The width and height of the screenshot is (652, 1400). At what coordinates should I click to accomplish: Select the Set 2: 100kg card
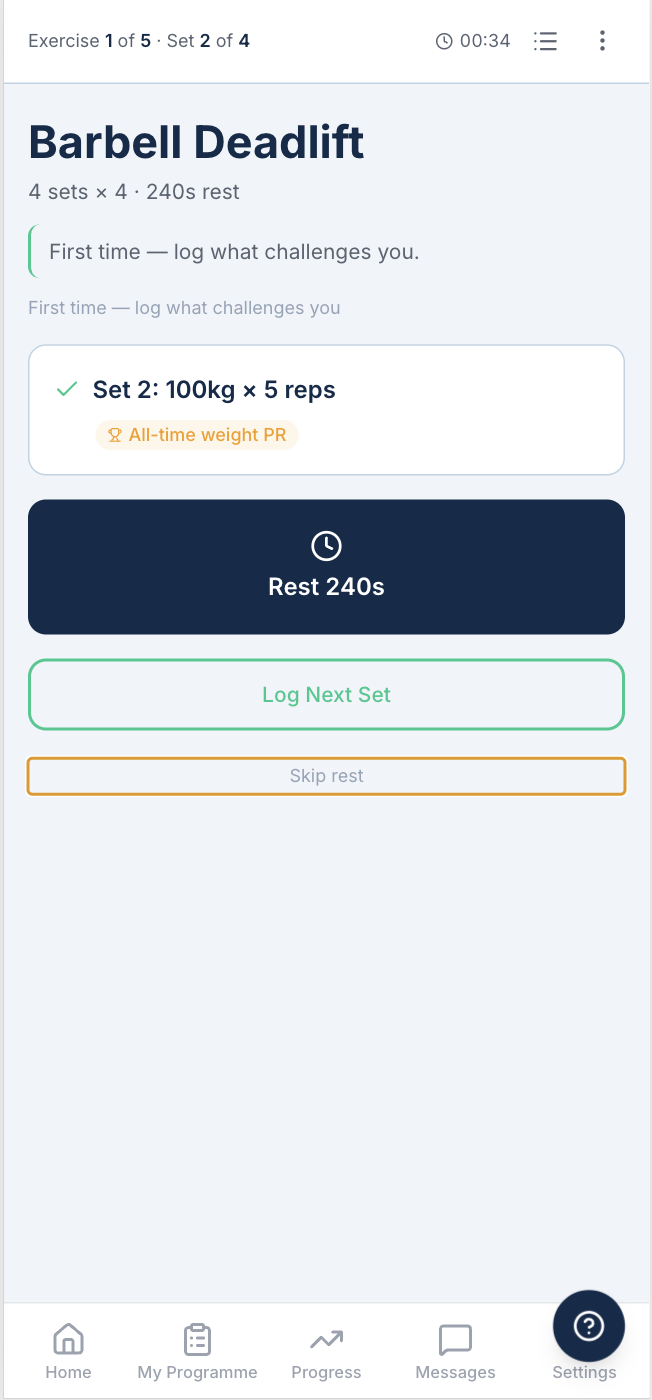326,409
